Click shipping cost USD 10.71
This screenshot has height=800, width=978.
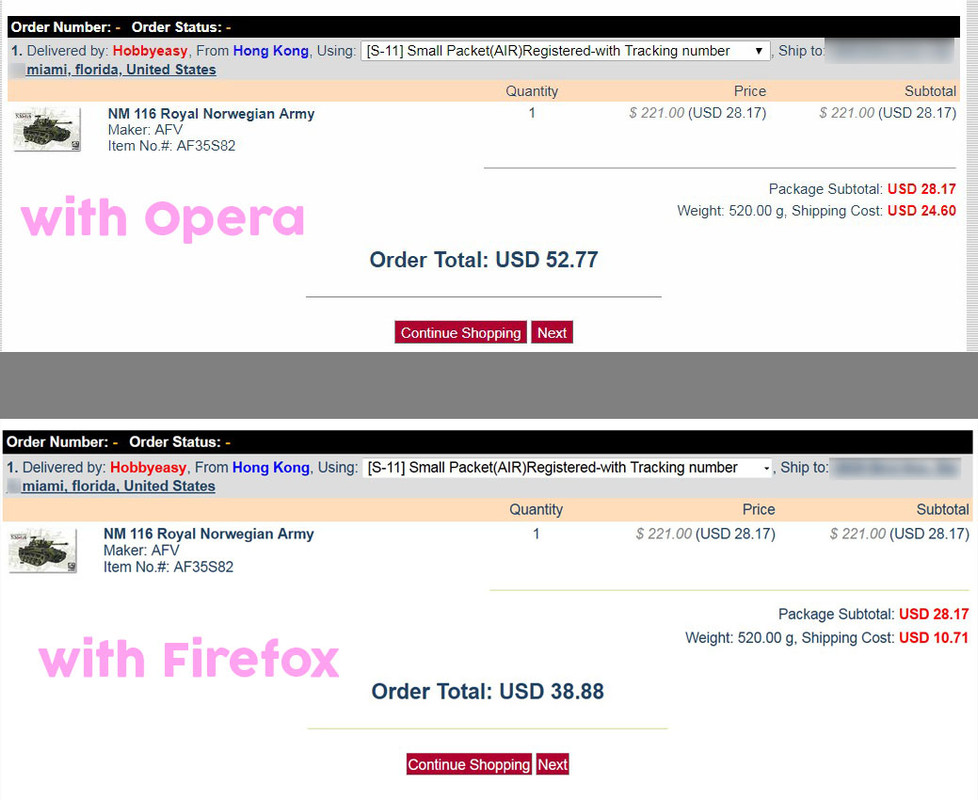[x=933, y=638]
